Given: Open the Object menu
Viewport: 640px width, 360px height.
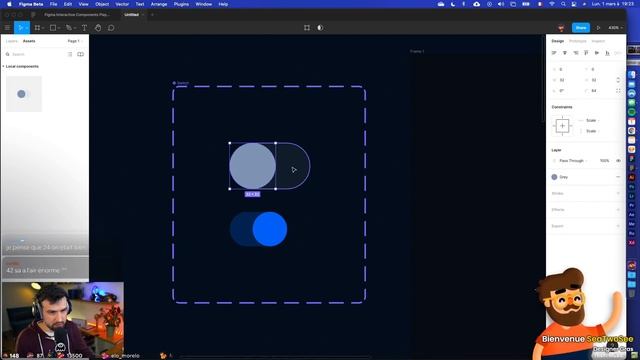Looking at the screenshot, I should (102, 4).
